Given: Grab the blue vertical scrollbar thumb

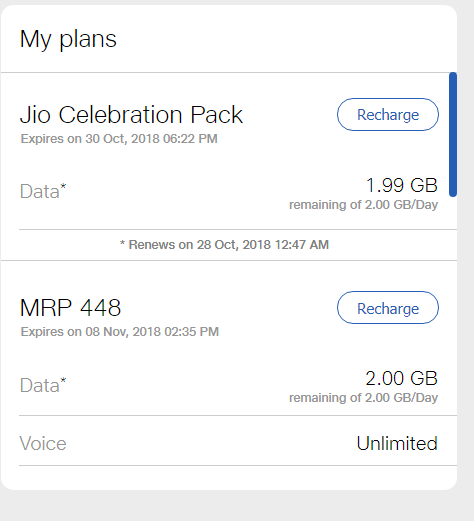Looking at the screenshot, I should coord(453,134).
